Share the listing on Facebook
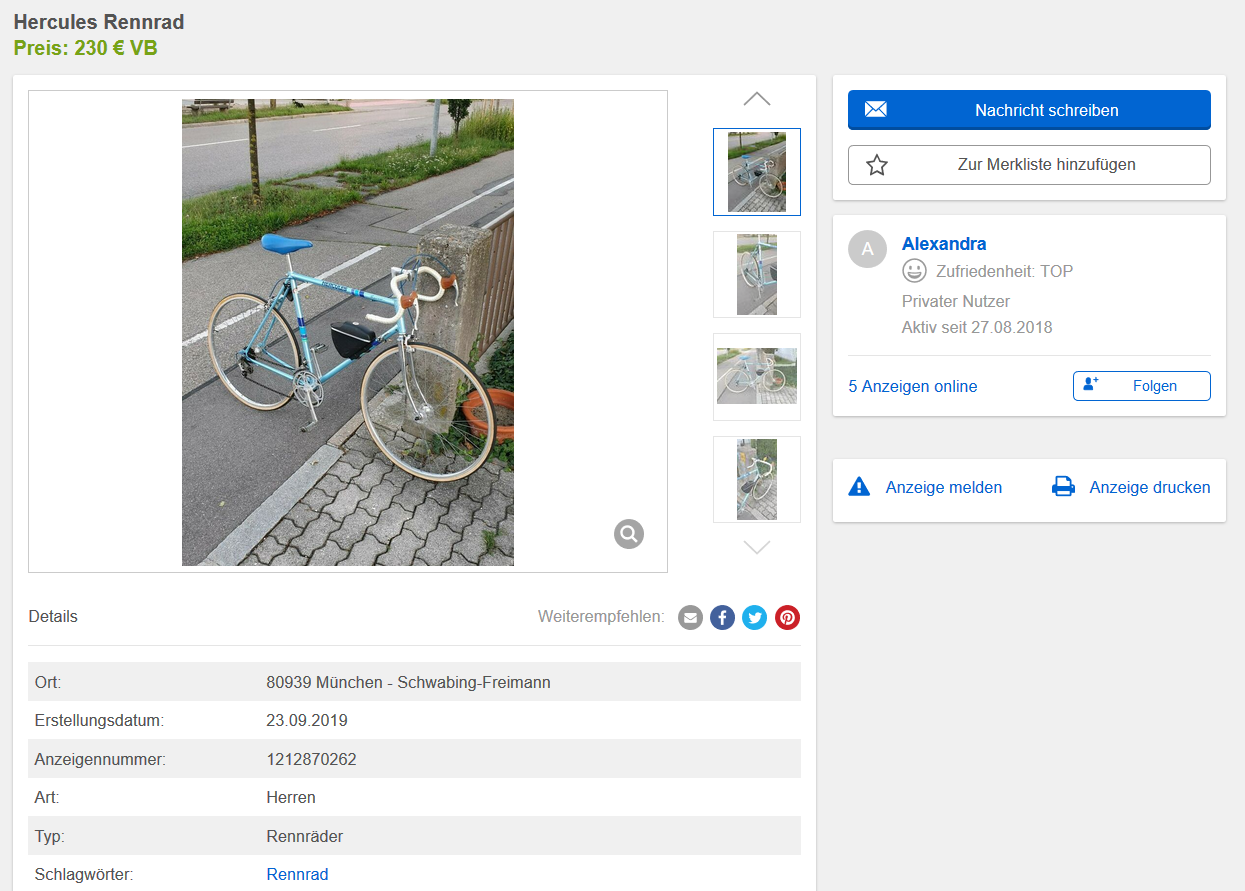The width and height of the screenshot is (1245, 891). coord(722,618)
